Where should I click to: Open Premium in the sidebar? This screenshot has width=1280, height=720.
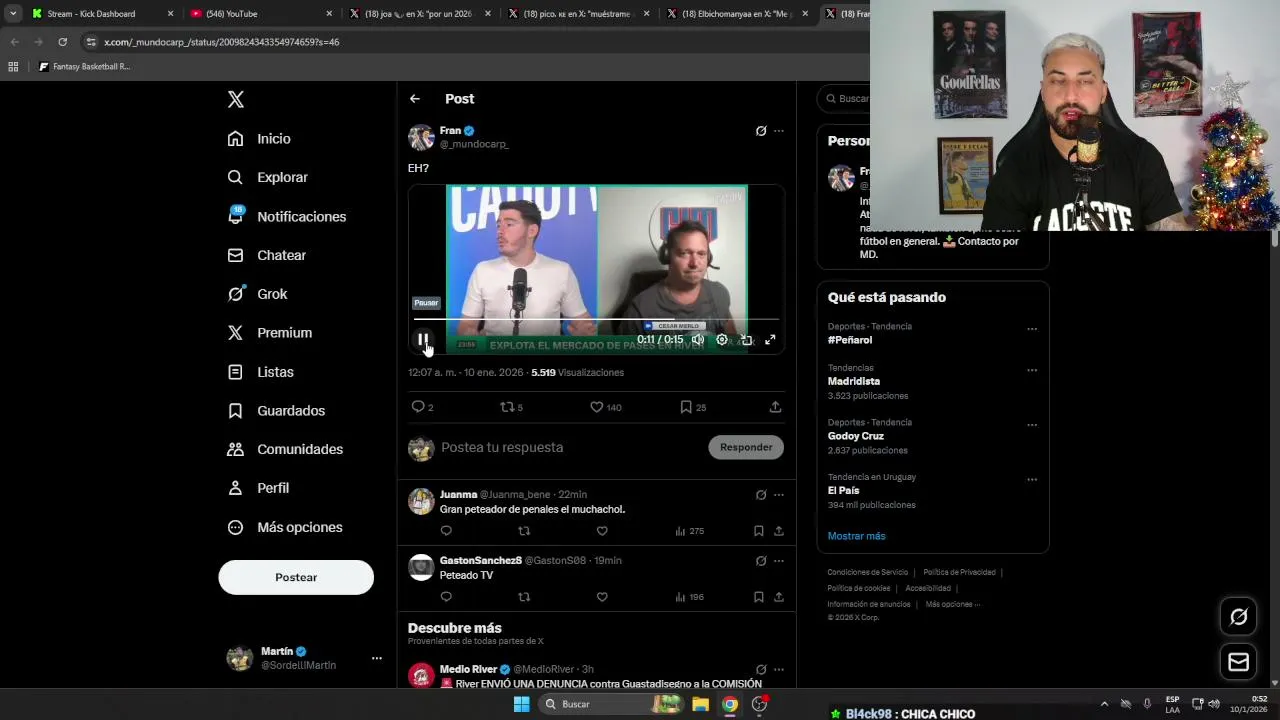tap(269, 333)
